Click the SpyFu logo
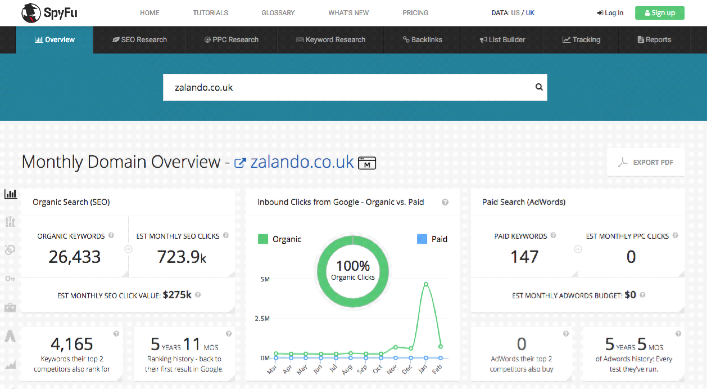Image resolution: width=708 pixels, height=389 pixels. pos(49,12)
